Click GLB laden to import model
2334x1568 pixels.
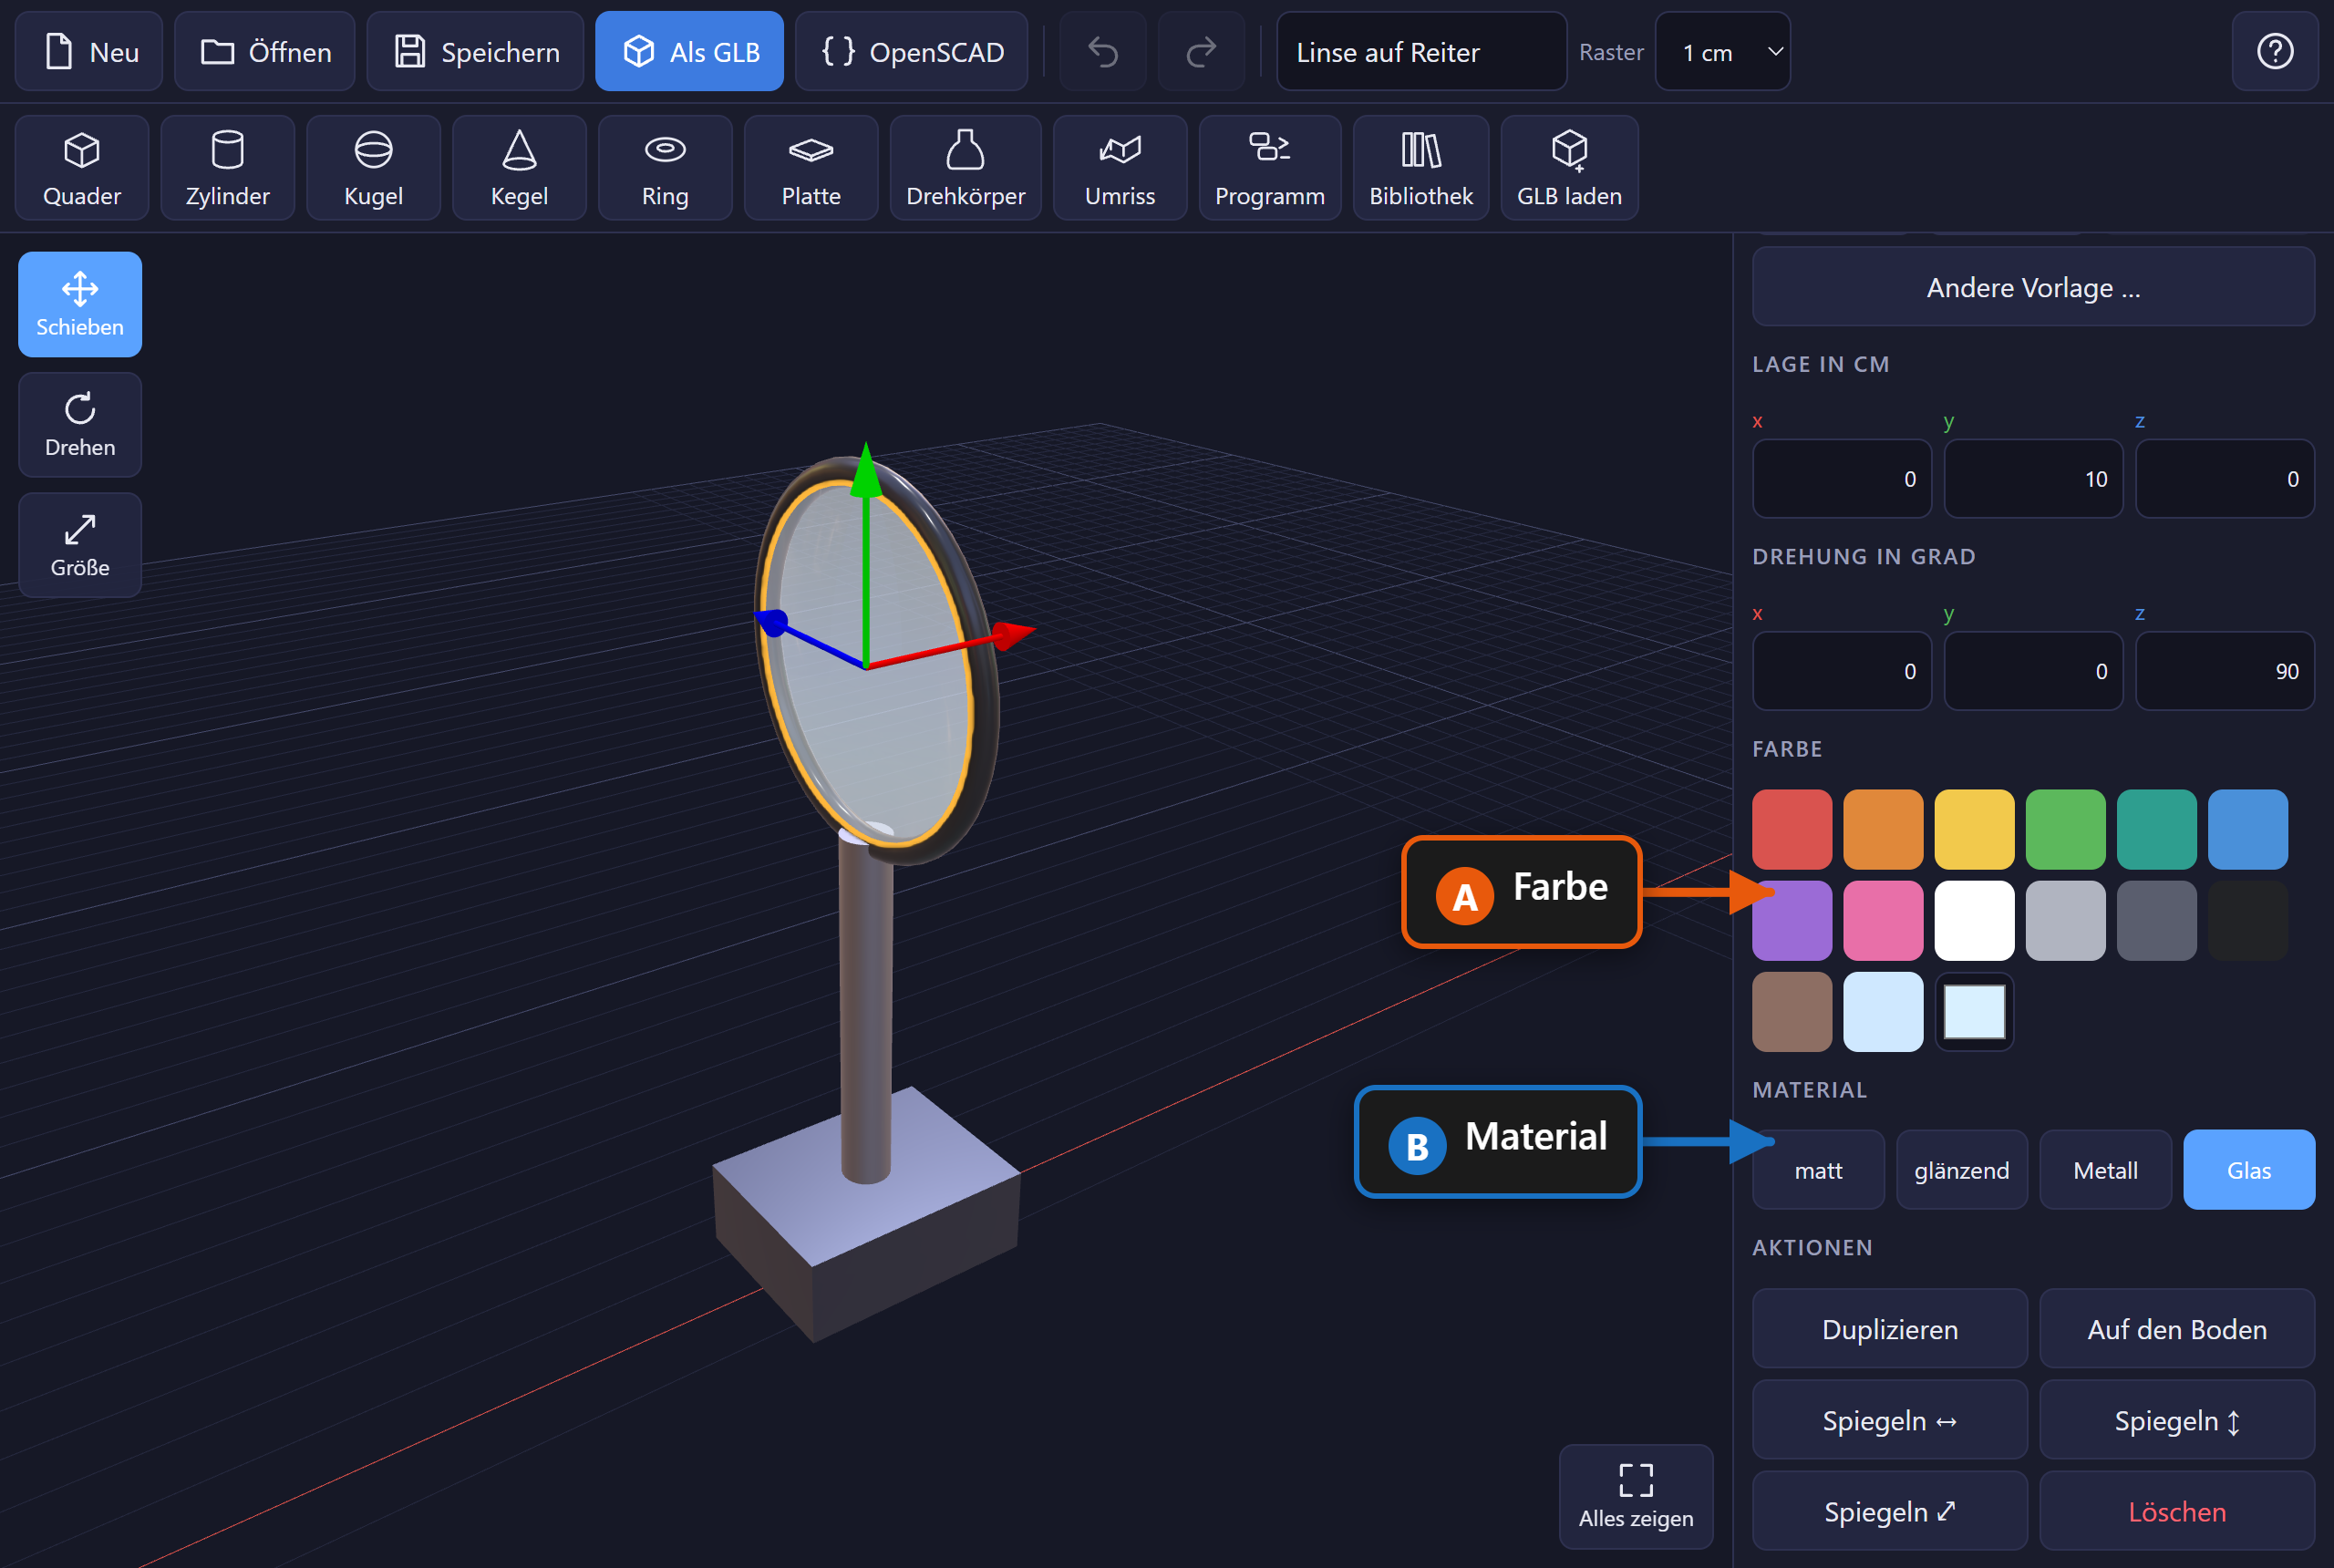pos(1570,168)
